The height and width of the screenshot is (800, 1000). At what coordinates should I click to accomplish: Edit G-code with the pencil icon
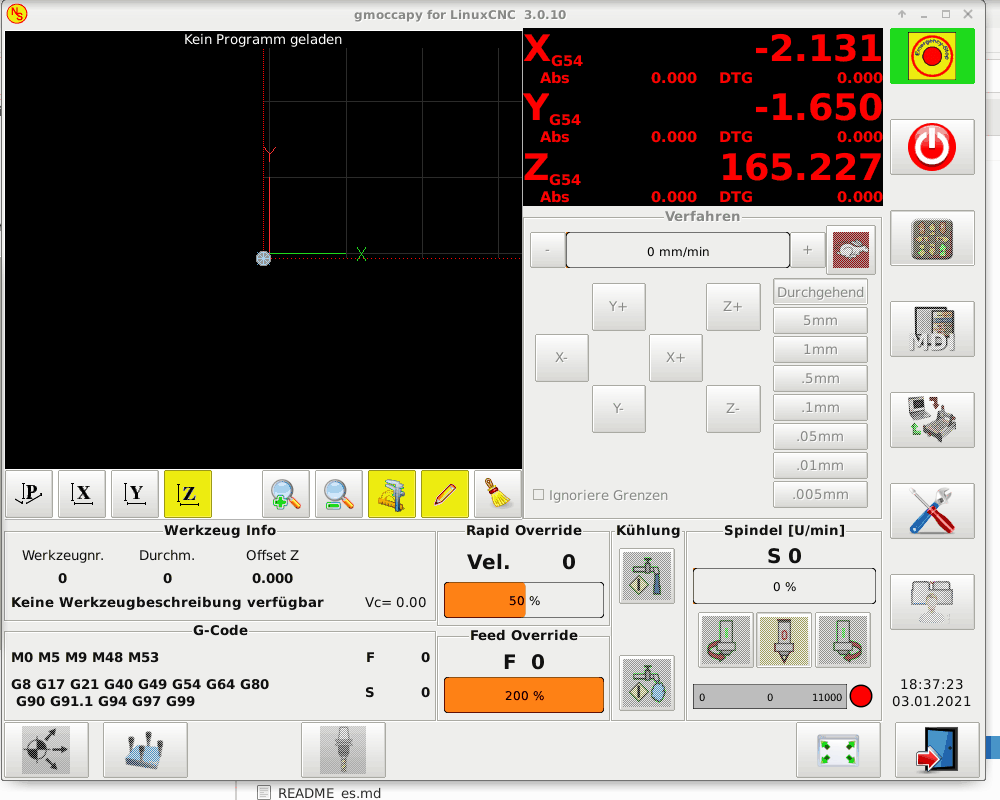pos(445,493)
